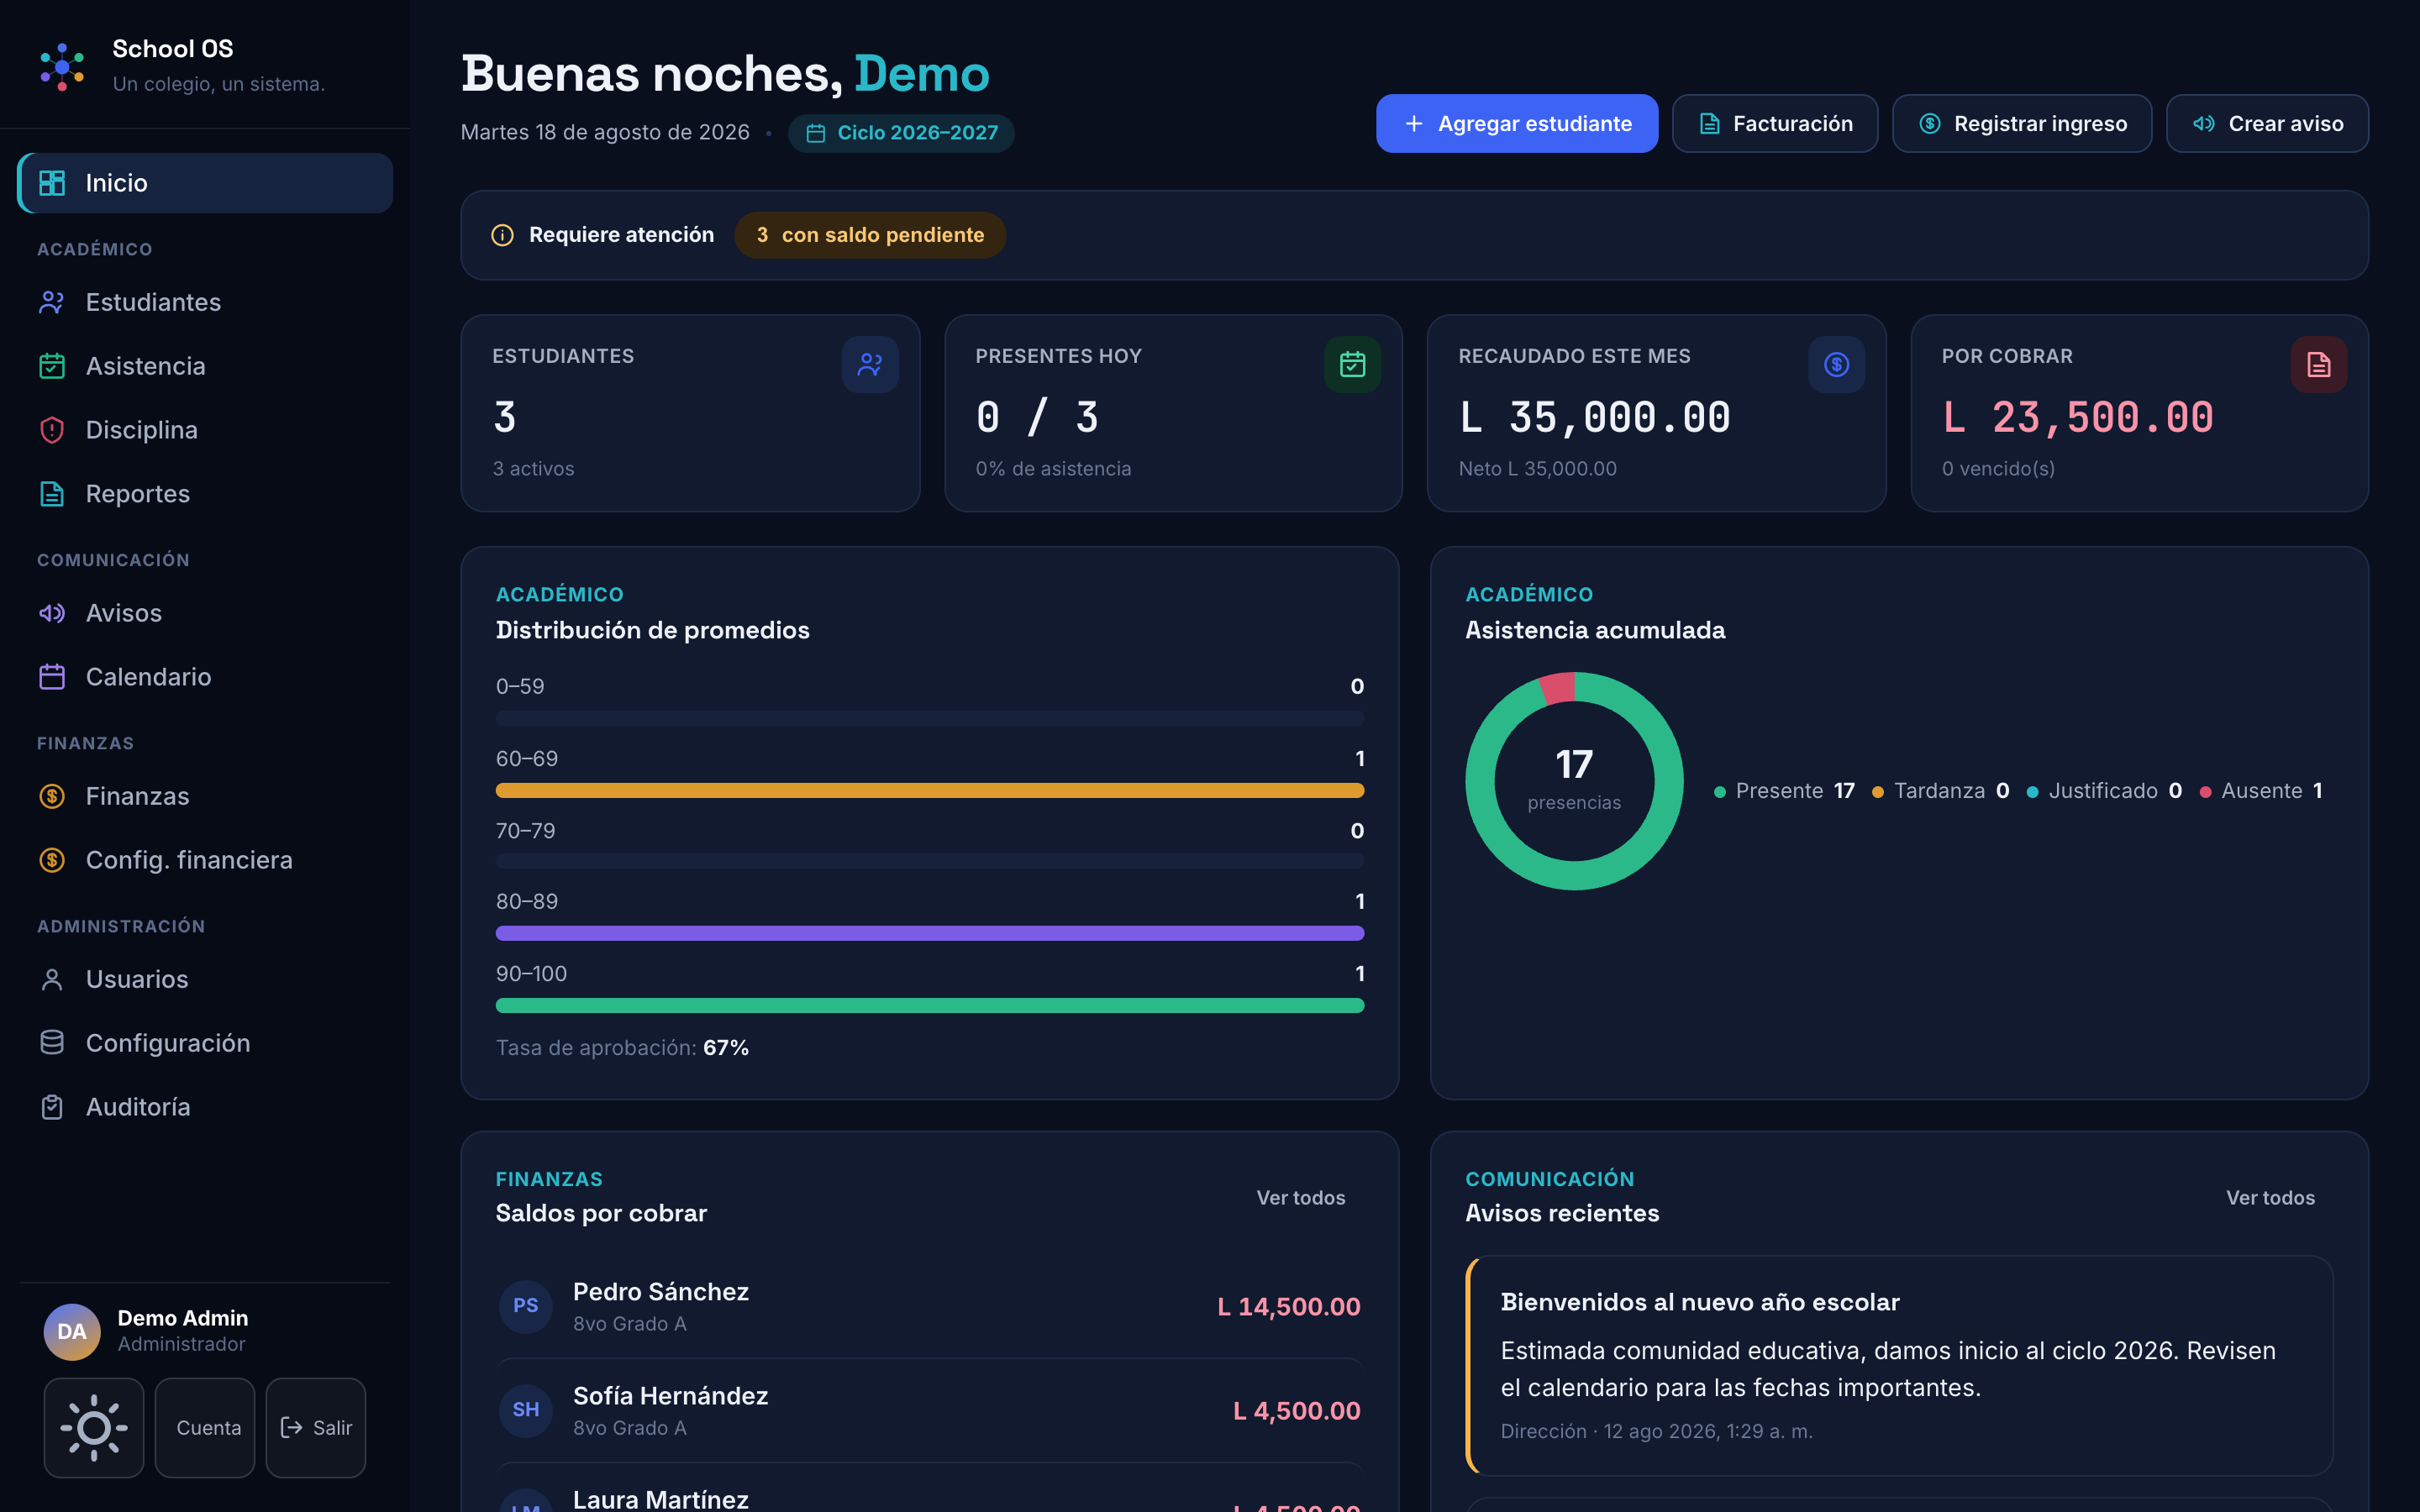Click the Demo Admin user name

[183, 1318]
